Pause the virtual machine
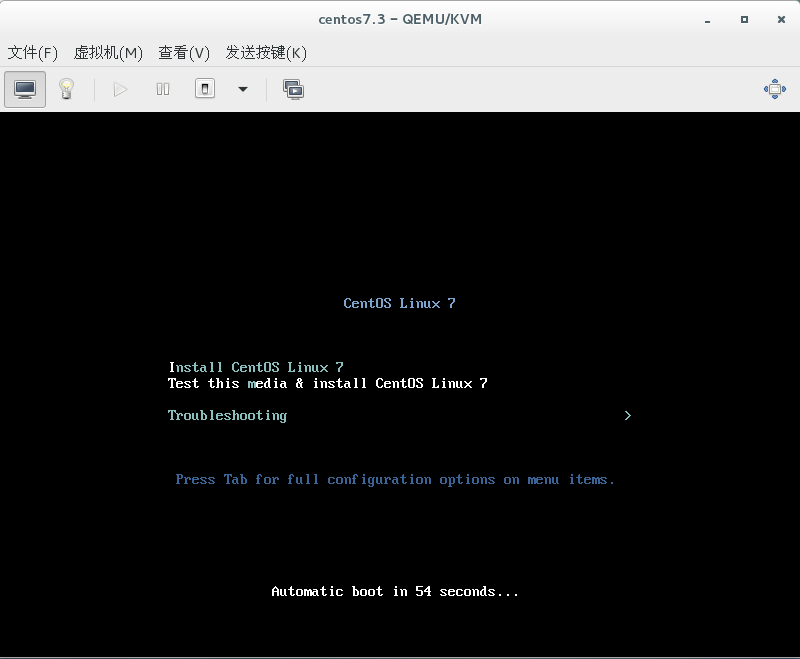This screenshot has width=800, height=659. point(163,90)
